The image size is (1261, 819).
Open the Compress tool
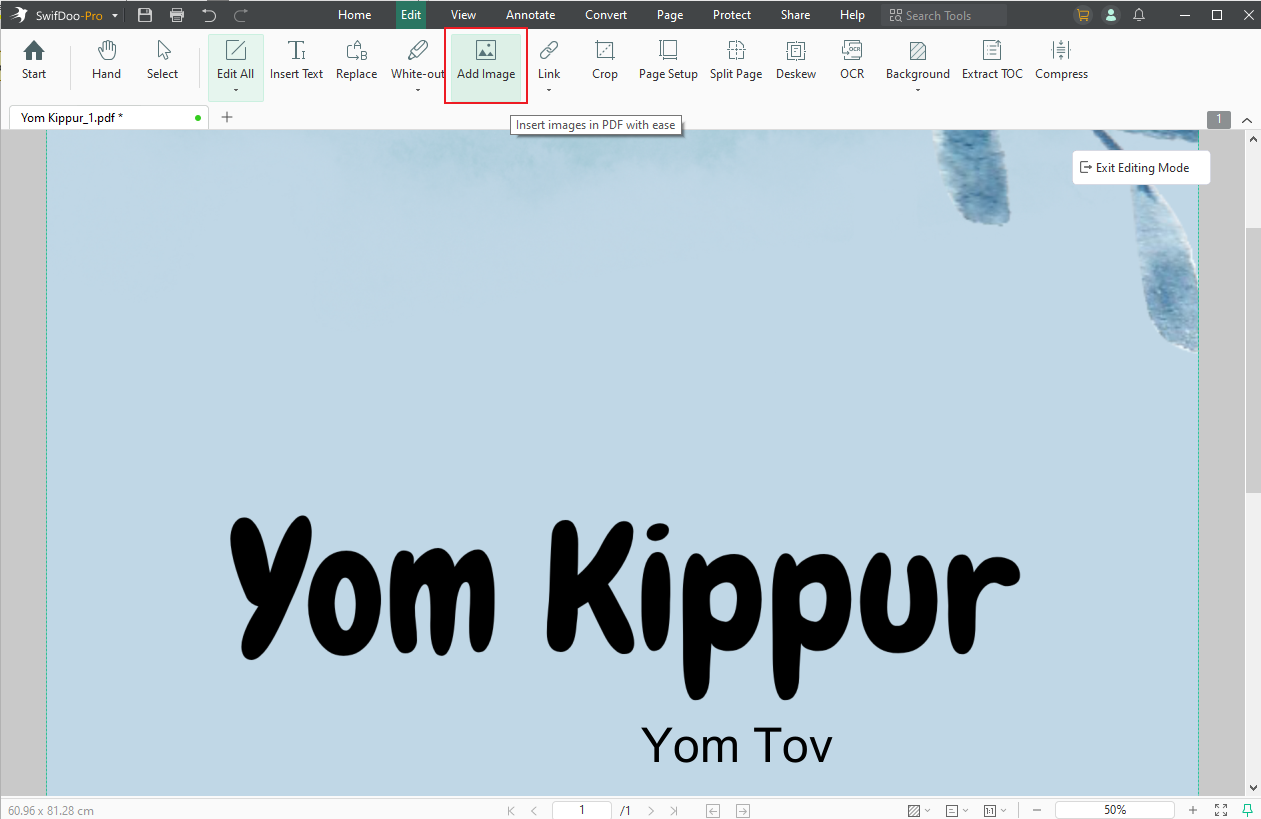1060,58
